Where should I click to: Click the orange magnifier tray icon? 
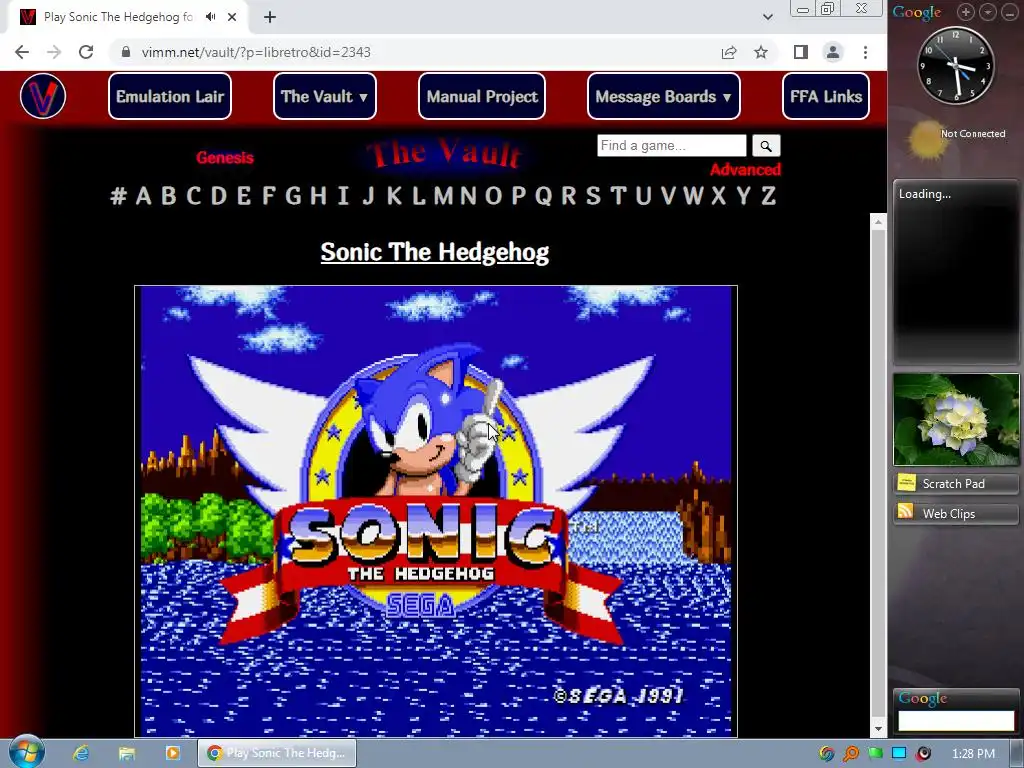[851, 754]
